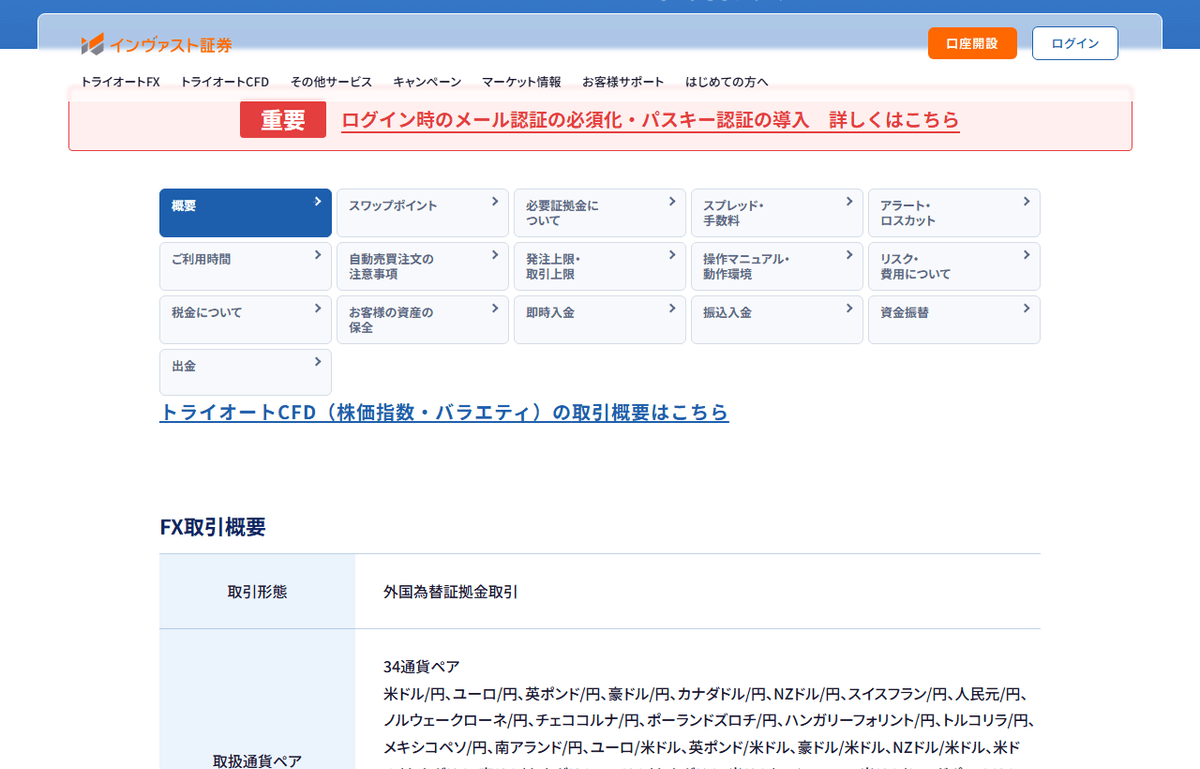The image size is (1200, 769).
Task: Click the chevron on 資金振替 button
Action: pyautogui.click(x=1027, y=308)
